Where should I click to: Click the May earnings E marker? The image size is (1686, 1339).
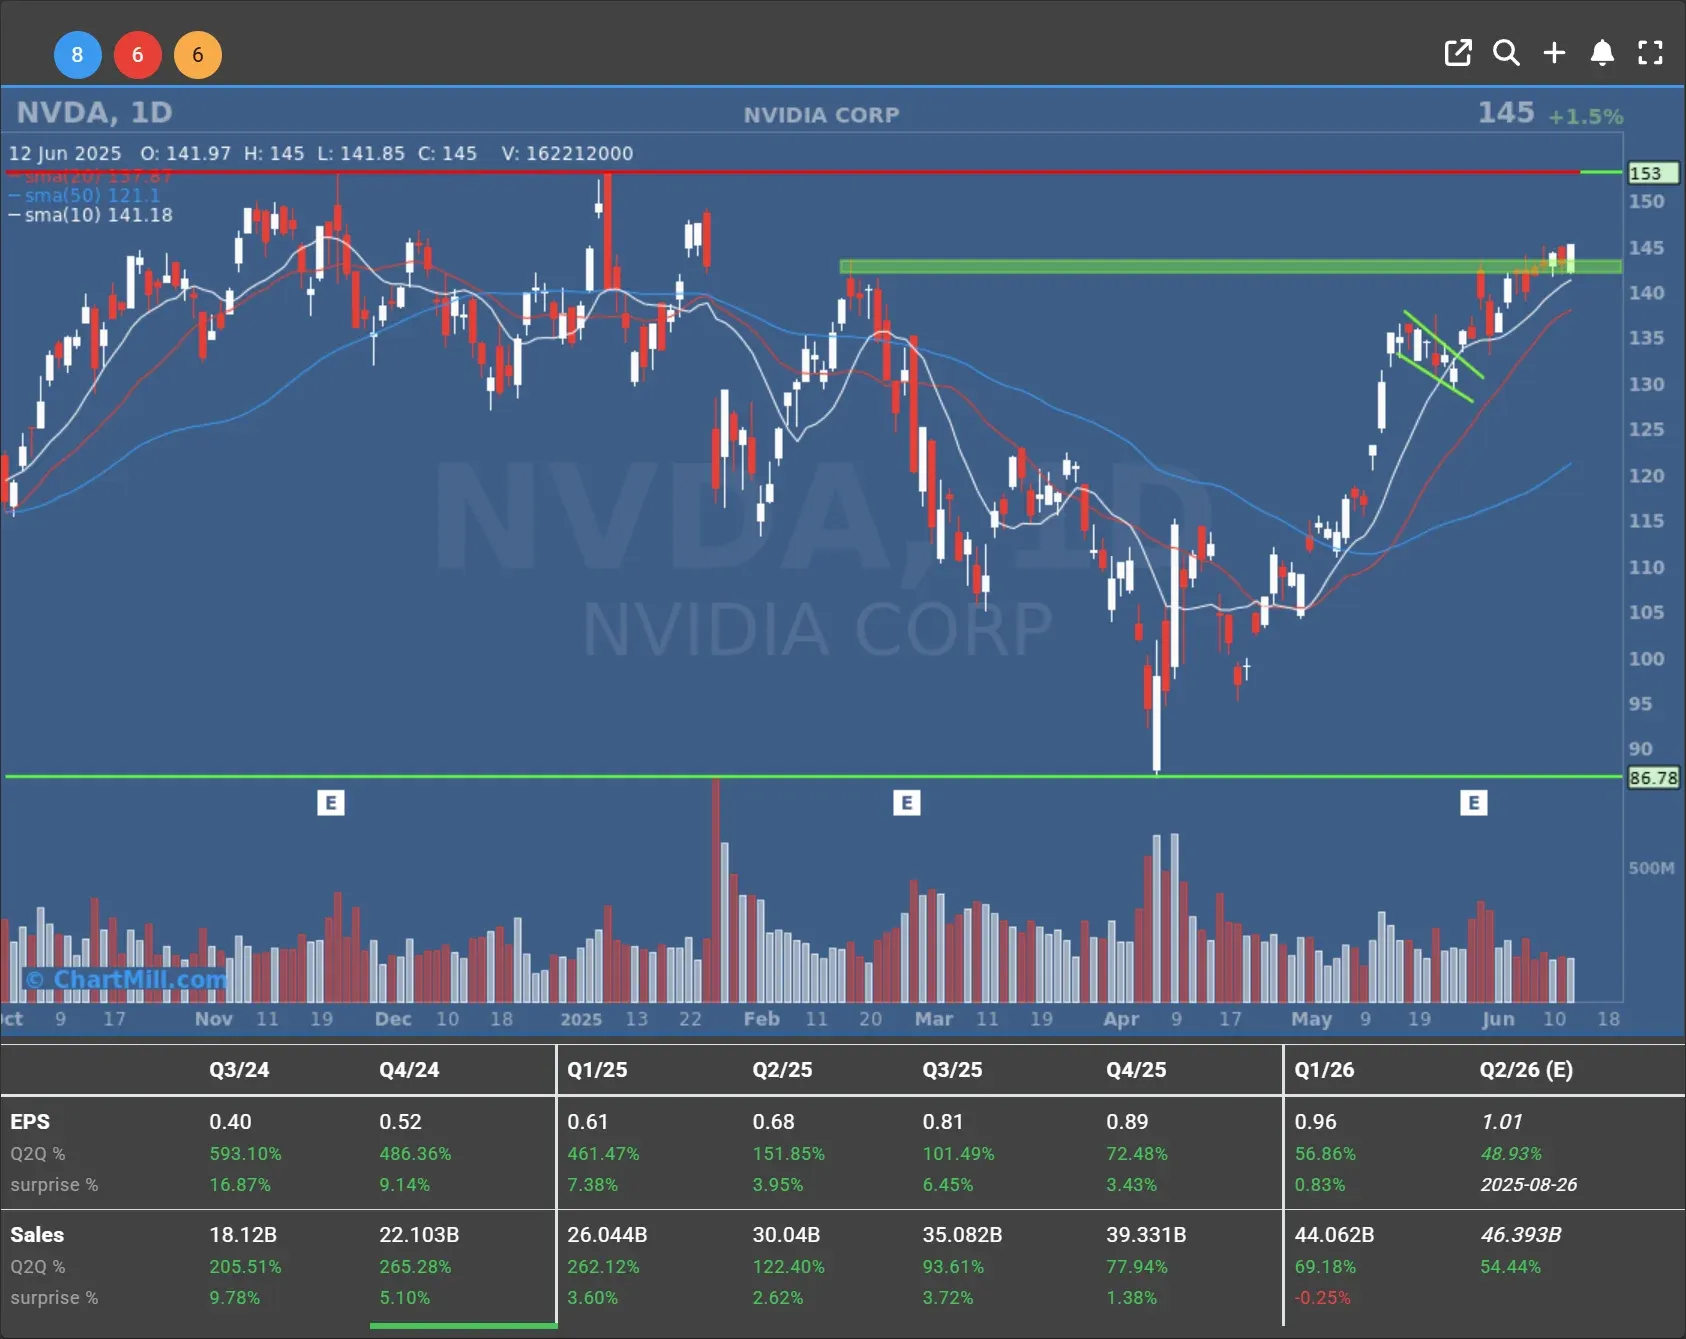click(x=1473, y=803)
